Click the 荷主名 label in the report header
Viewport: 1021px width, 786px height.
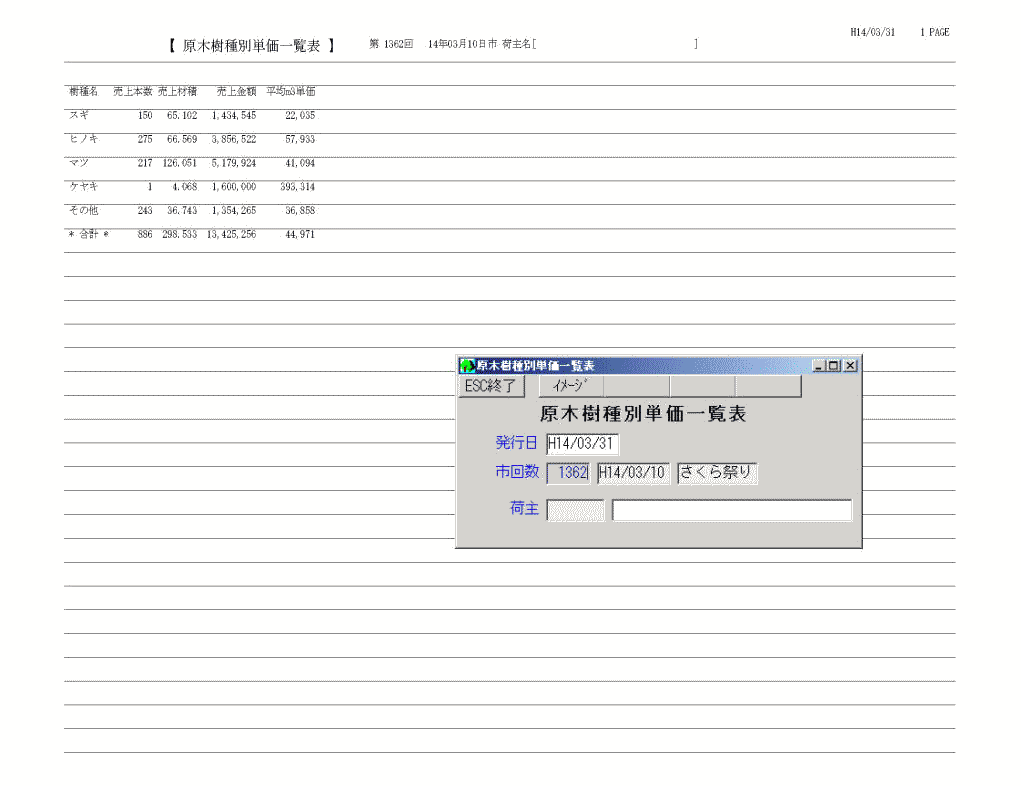click(517, 44)
